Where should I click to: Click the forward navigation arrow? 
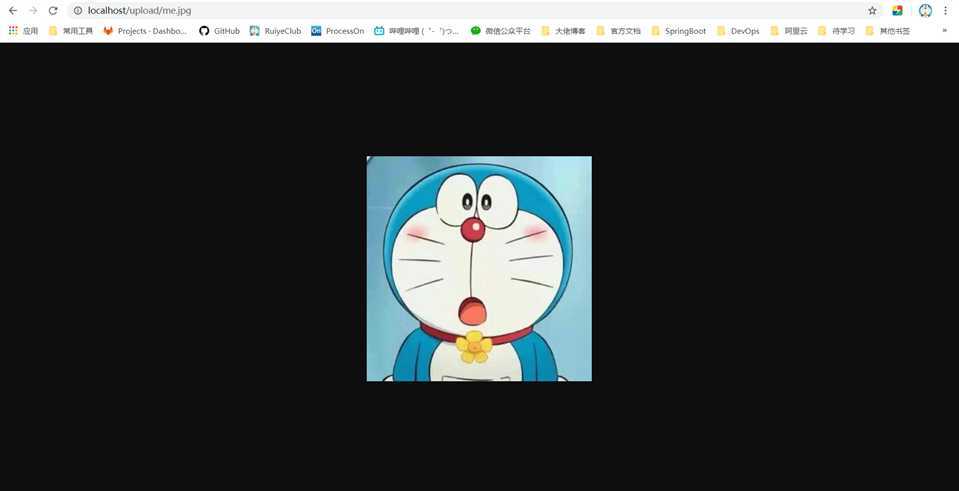[x=33, y=10]
